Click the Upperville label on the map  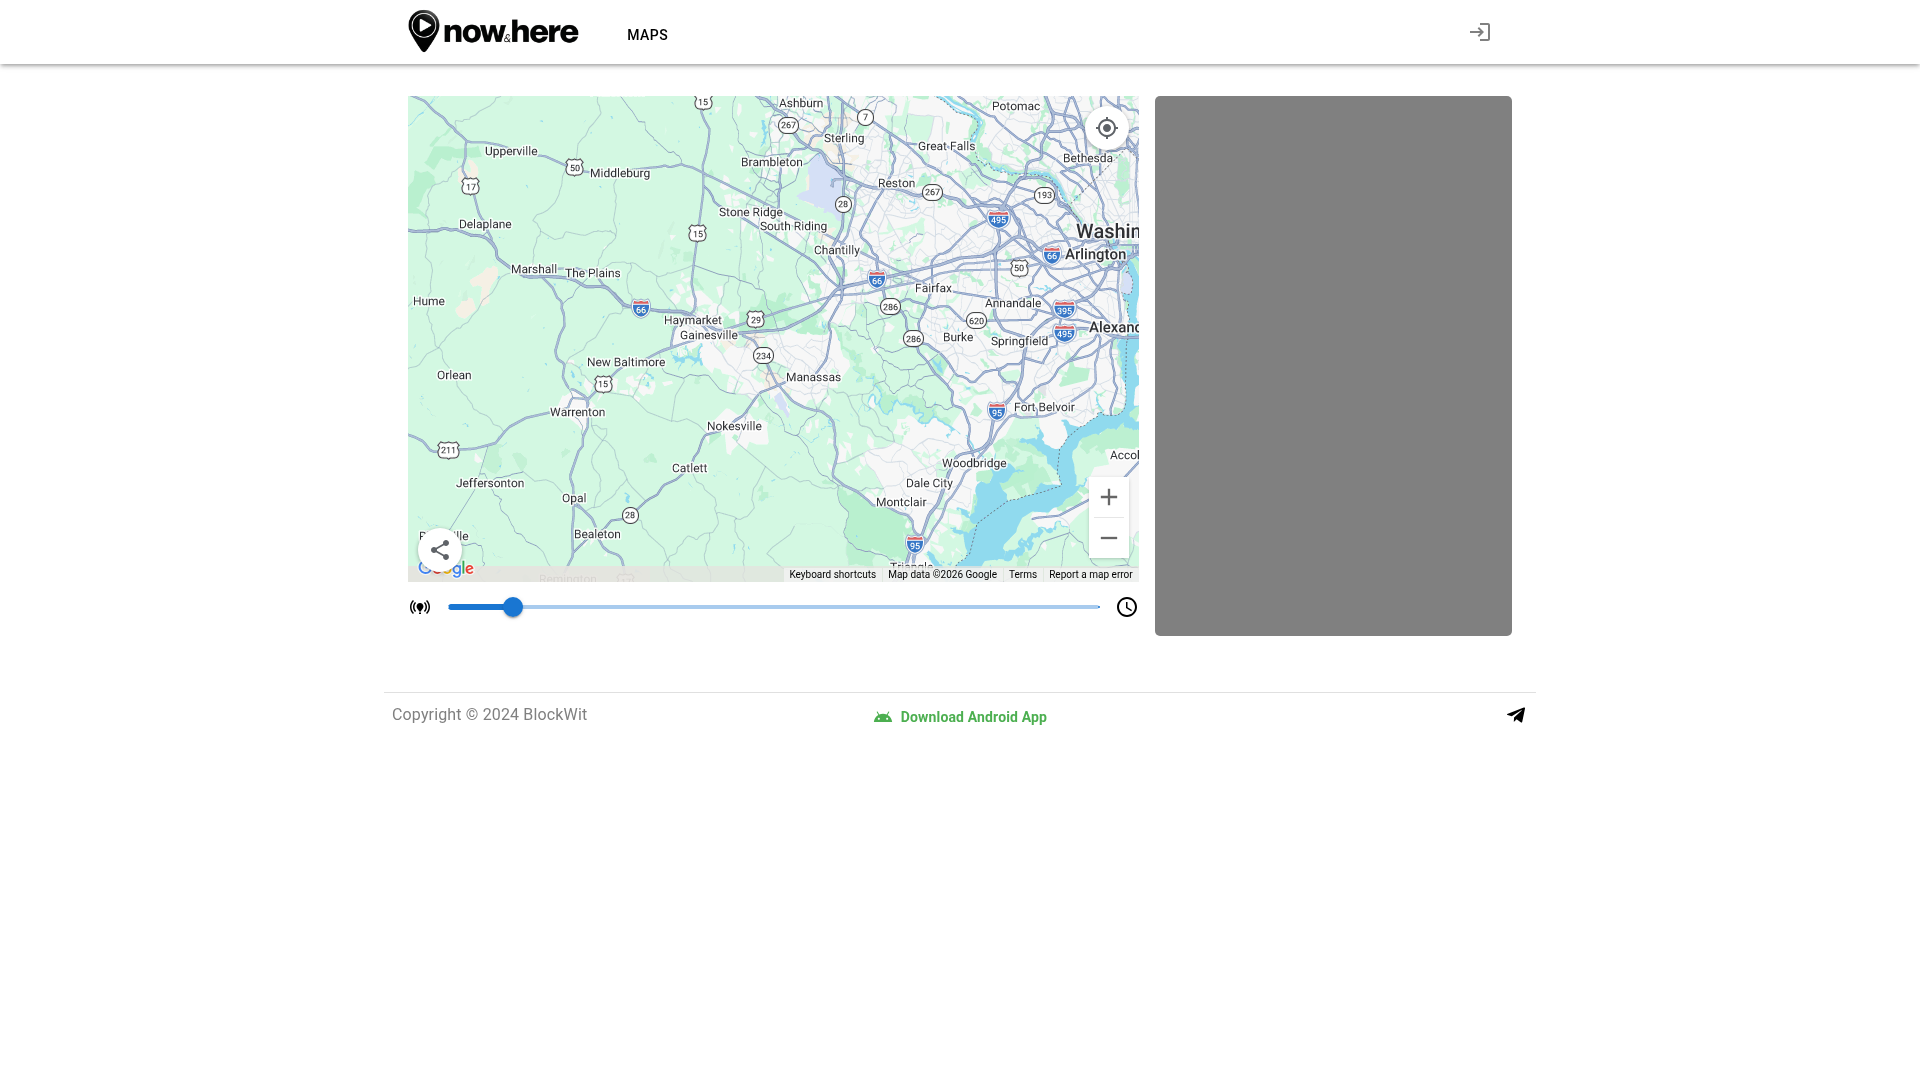coord(511,151)
